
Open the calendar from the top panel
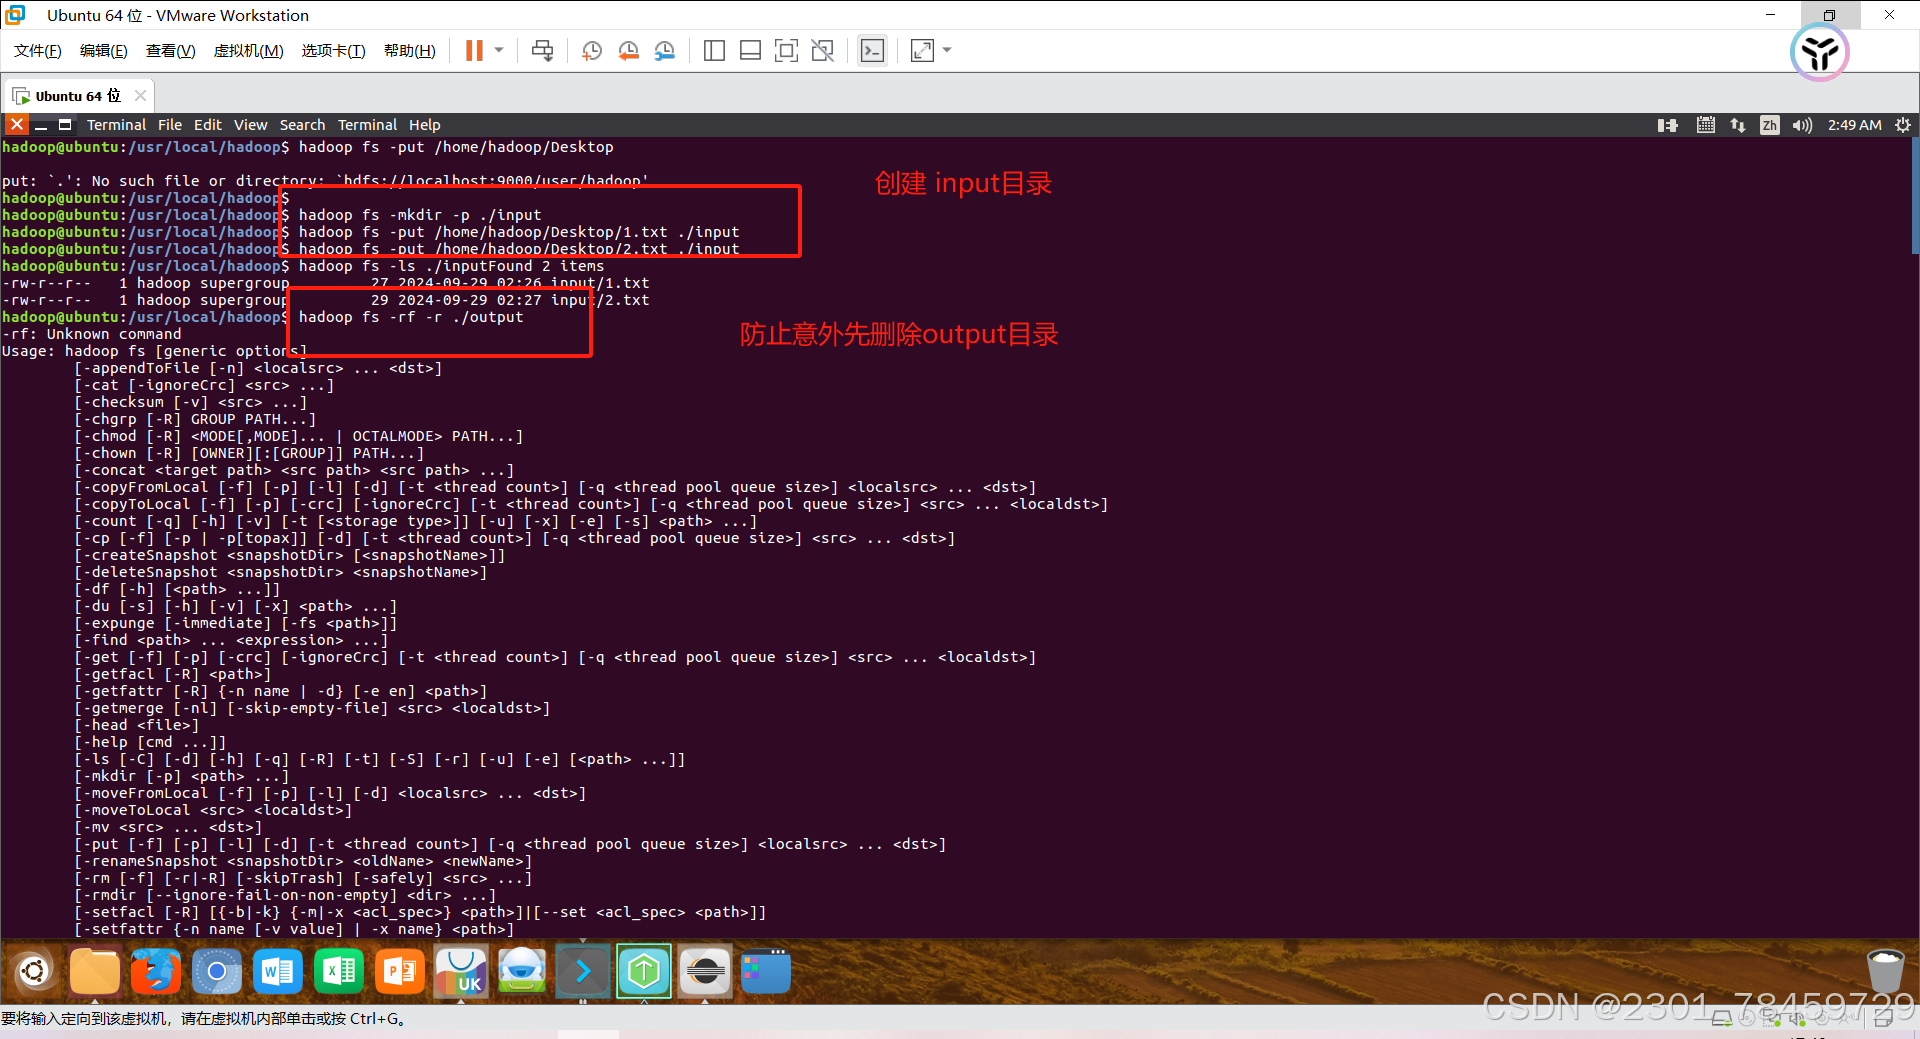pyautogui.click(x=1705, y=124)
